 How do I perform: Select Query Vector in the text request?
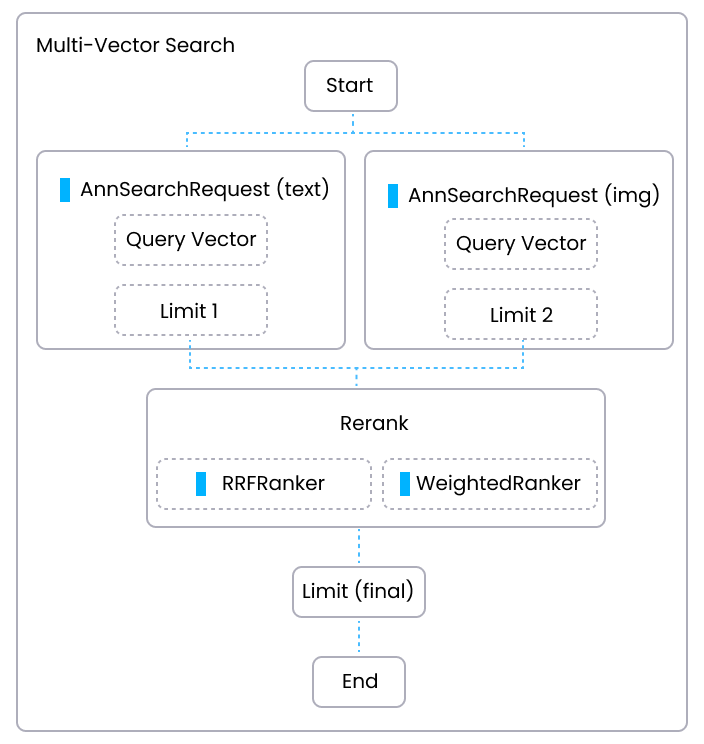coord(191,240)
